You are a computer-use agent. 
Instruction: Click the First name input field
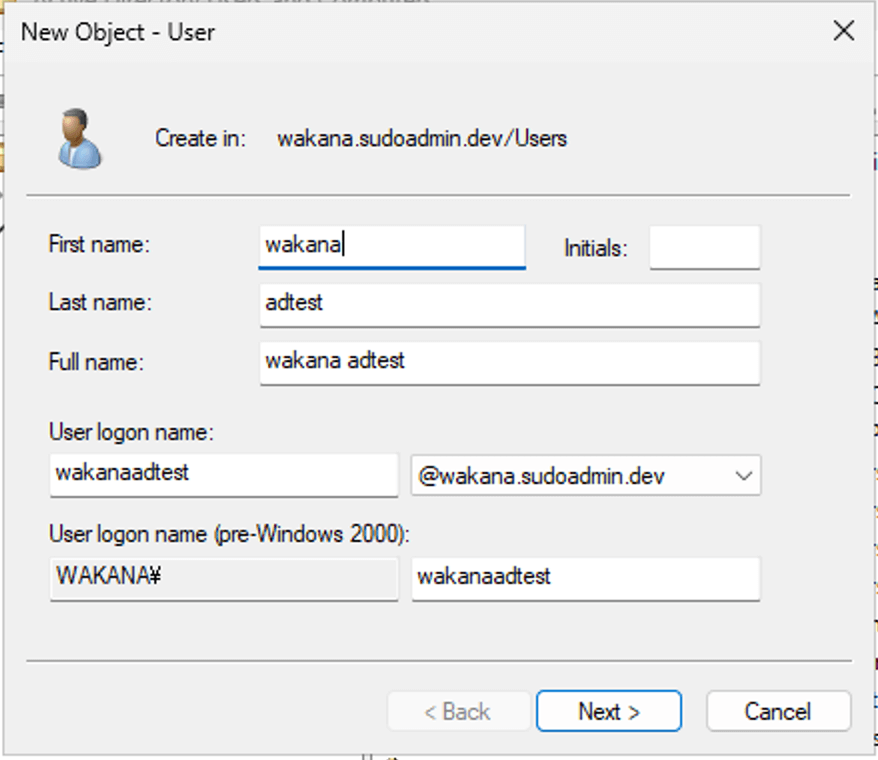(x=391, y=246)
